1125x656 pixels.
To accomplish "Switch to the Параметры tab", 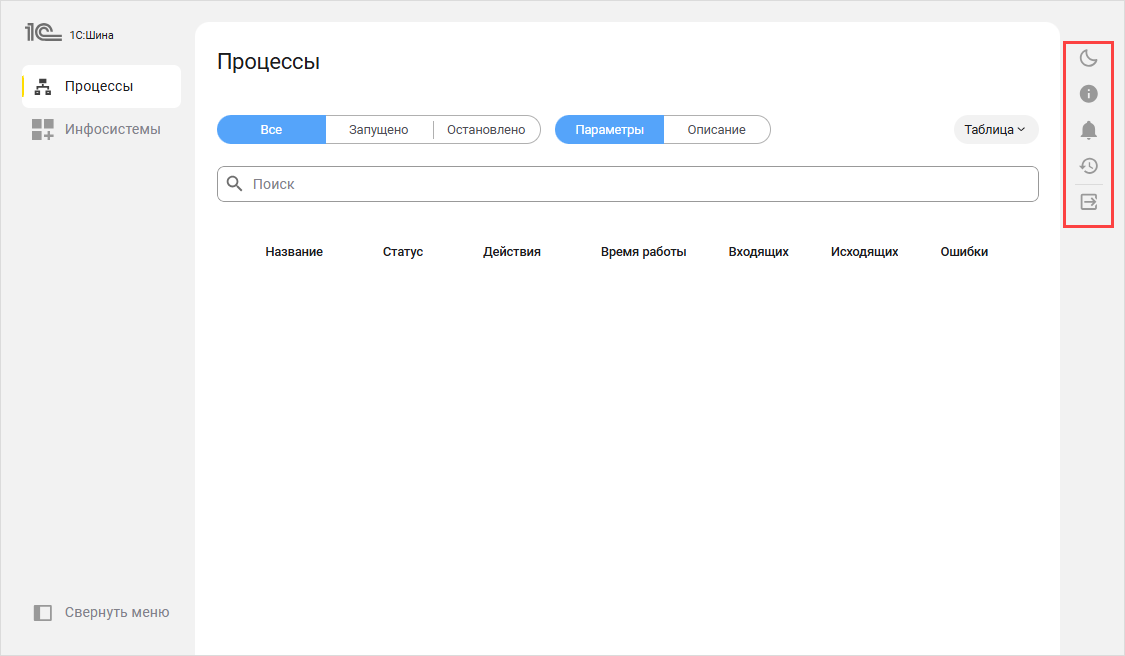I will 609,129.
